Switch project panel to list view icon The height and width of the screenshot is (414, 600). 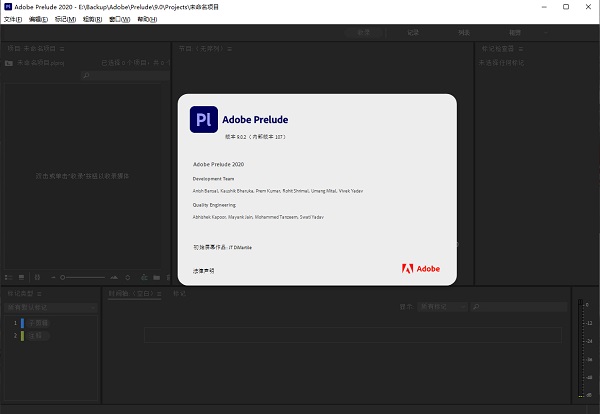pos(8,276)
